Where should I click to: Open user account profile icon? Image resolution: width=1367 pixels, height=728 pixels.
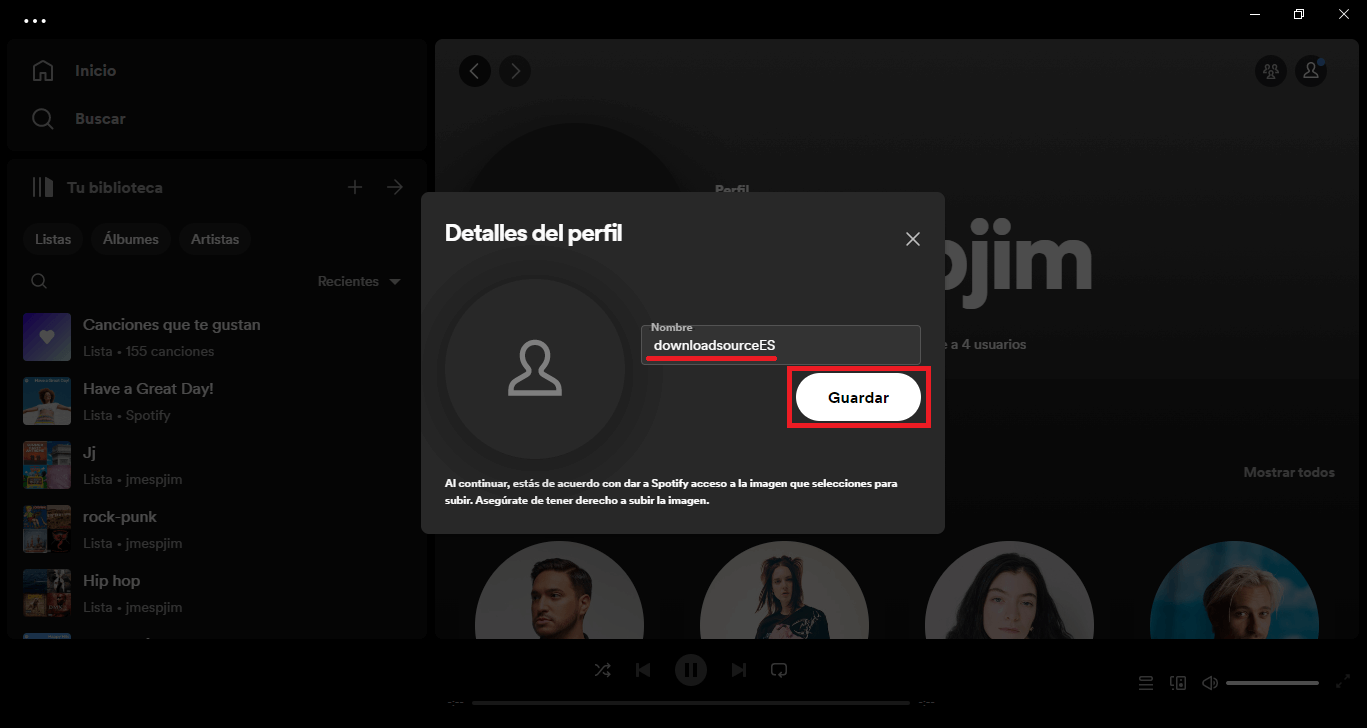tap(1311, 71)
